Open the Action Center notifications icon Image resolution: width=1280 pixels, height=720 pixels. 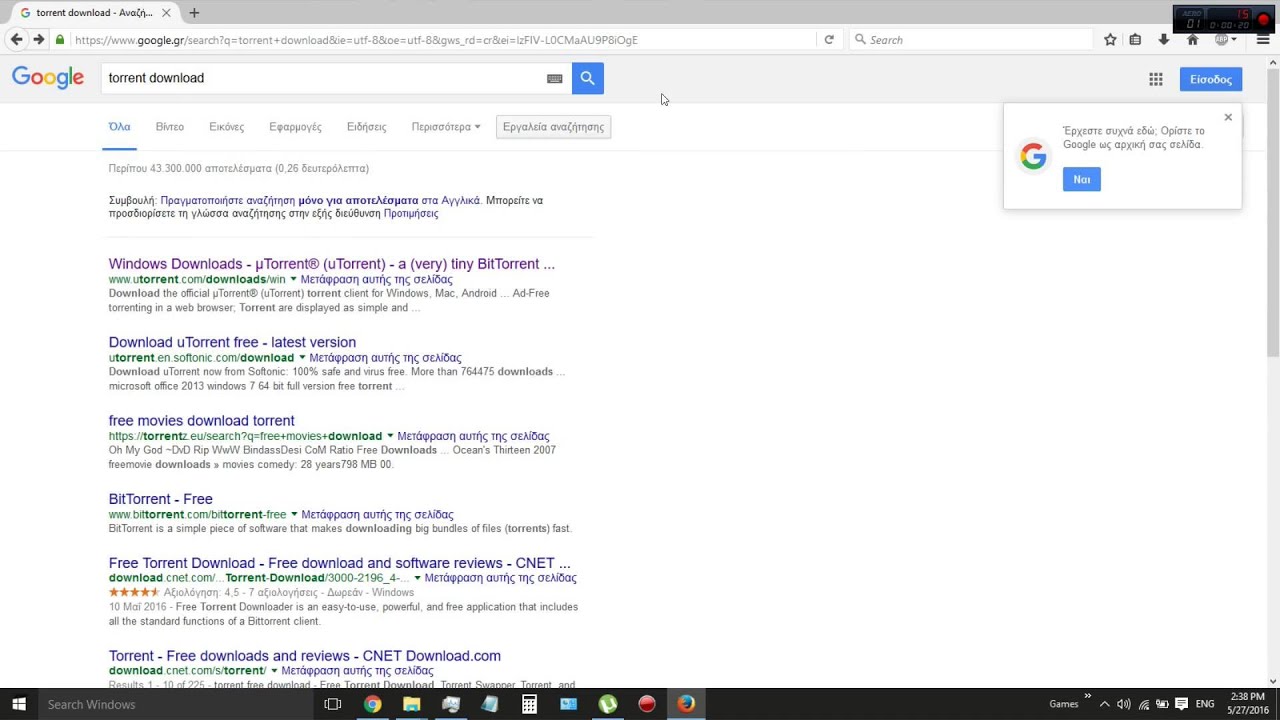click(1182, 704)
